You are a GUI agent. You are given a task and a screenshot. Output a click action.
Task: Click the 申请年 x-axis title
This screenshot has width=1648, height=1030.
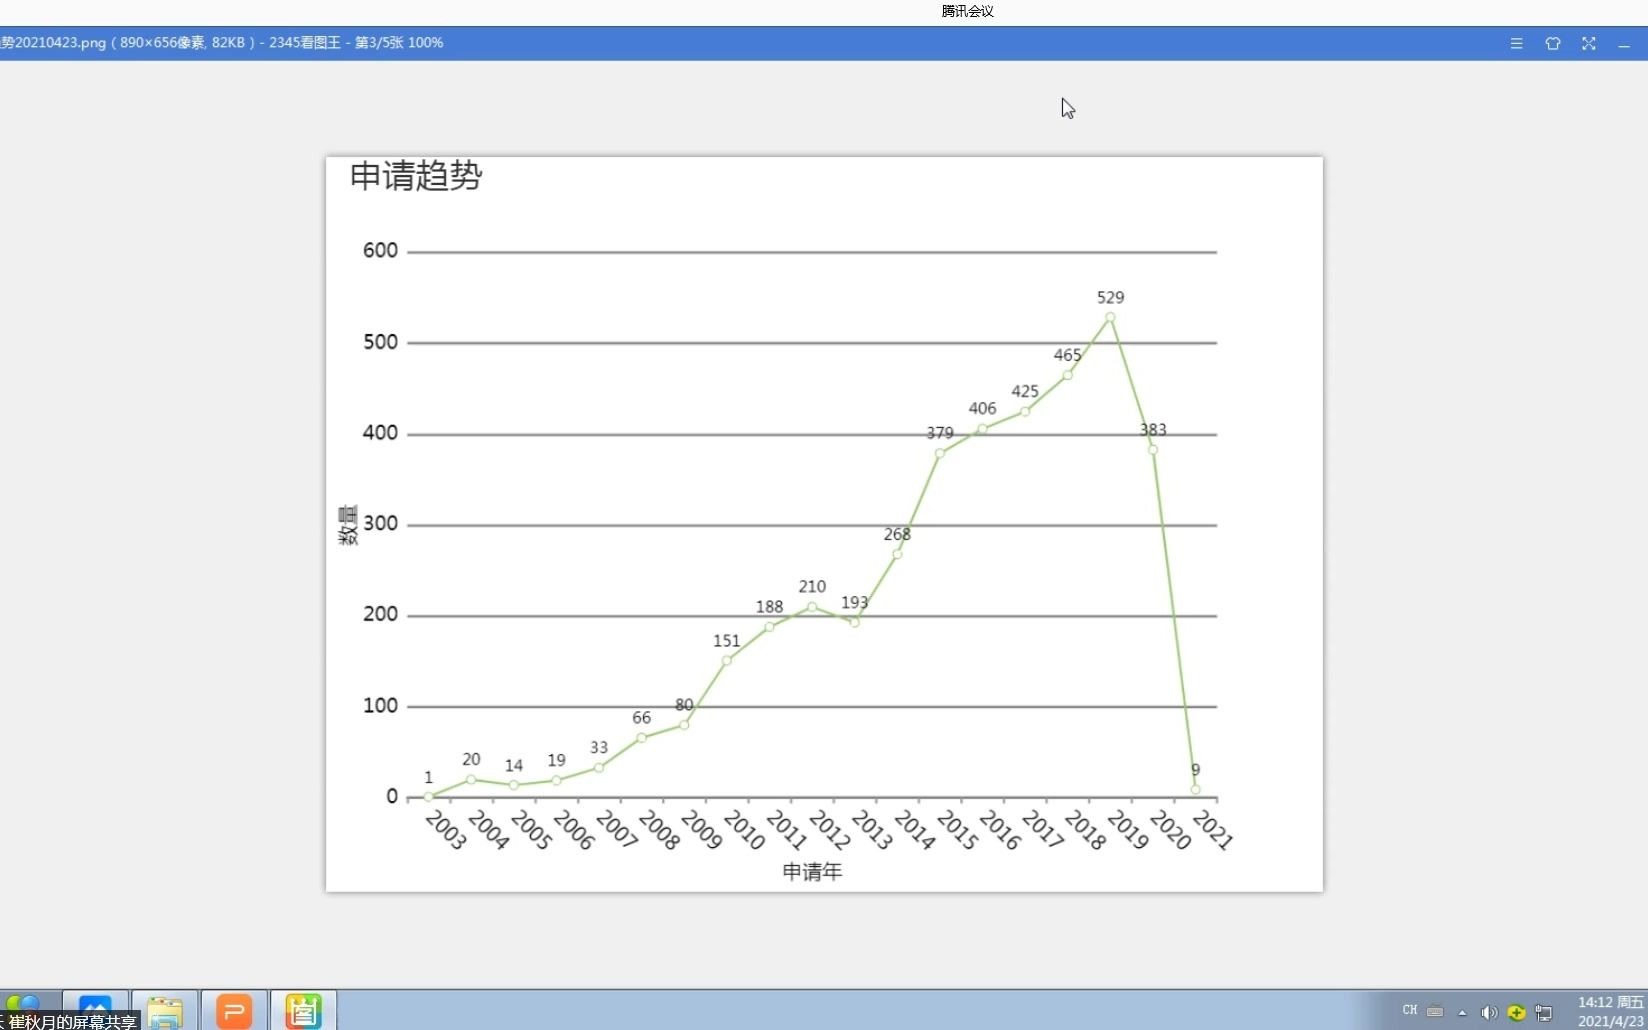[x=812, y=872]
